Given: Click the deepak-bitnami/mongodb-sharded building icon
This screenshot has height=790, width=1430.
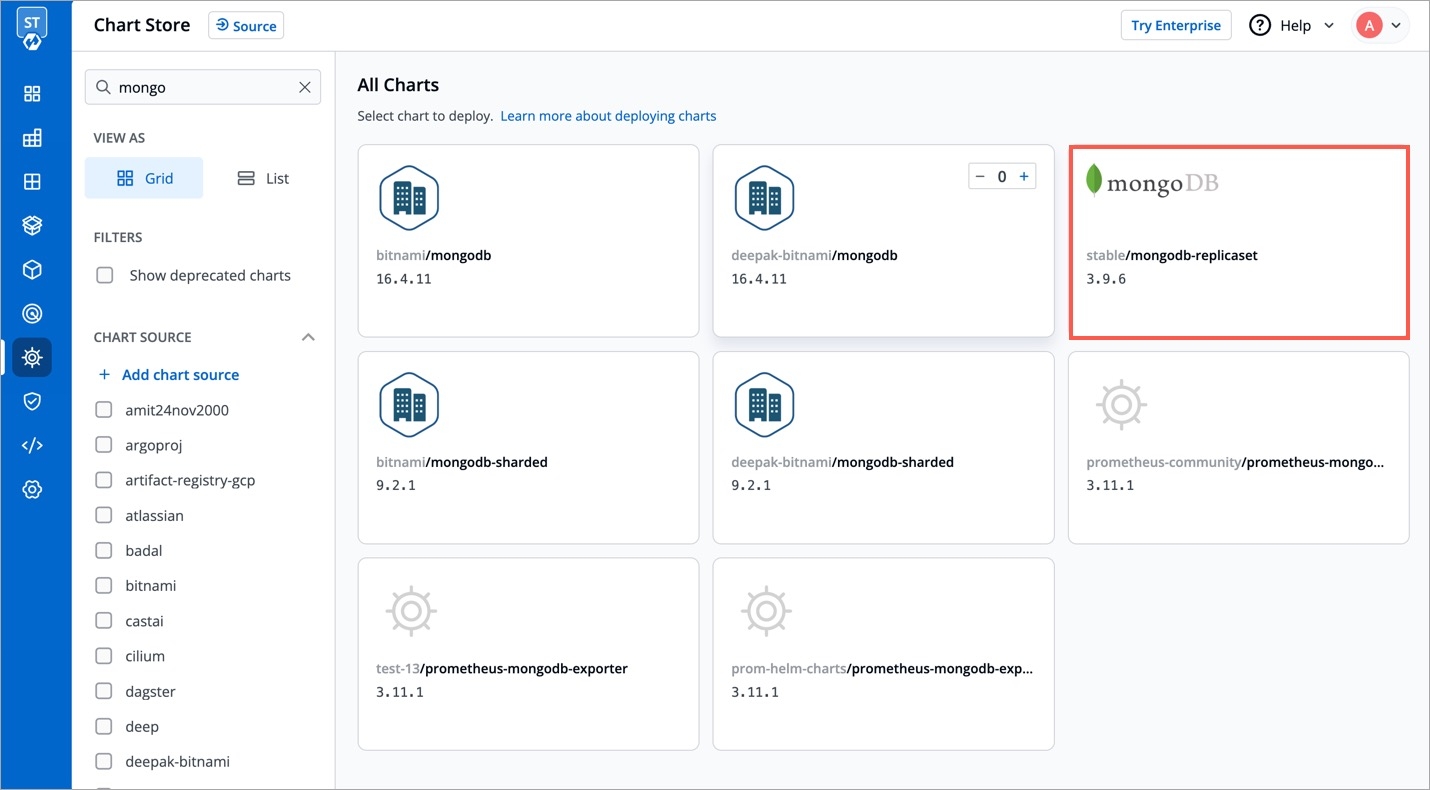Looking at the screenshot, I should pyautogui.click(x=764, y=405).
